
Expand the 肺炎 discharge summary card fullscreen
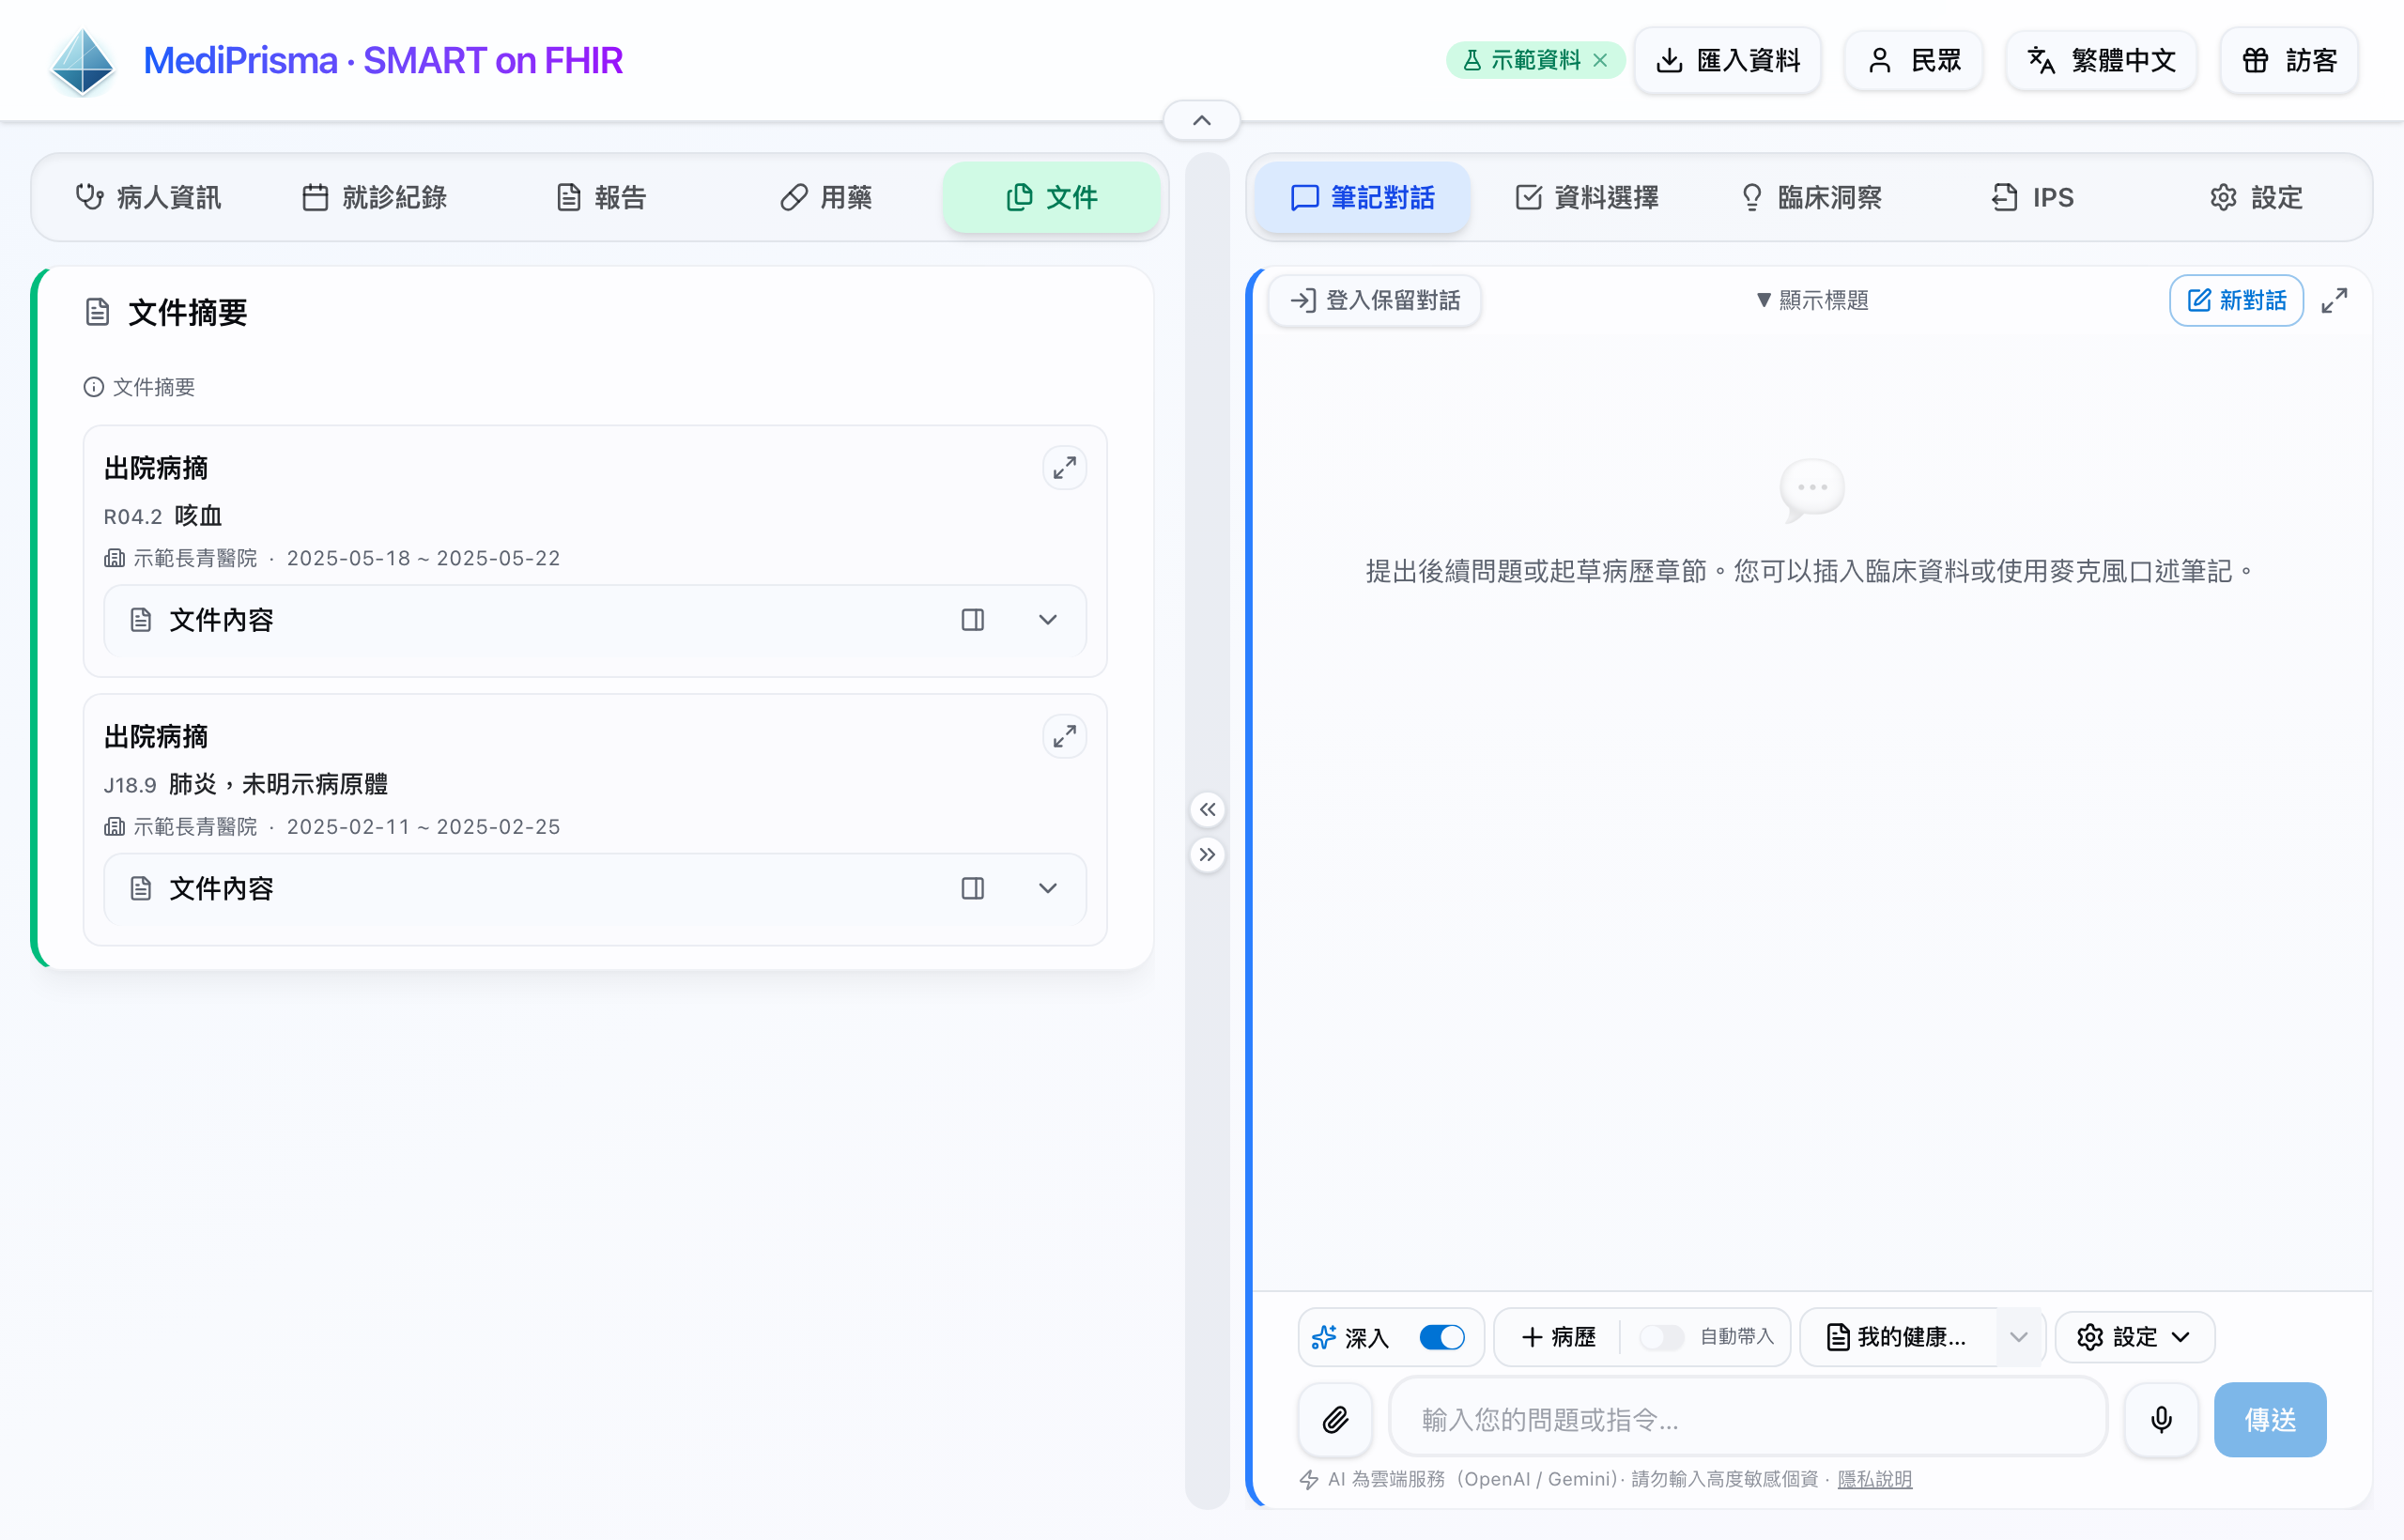1065,736
